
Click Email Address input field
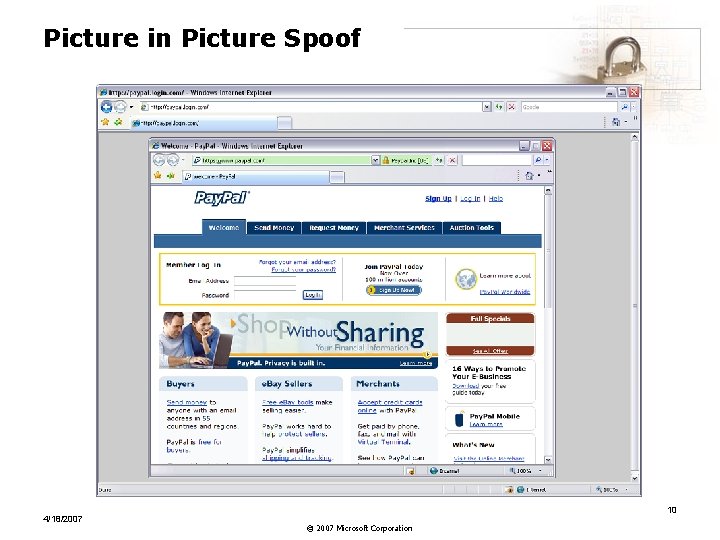click(265, 281)
